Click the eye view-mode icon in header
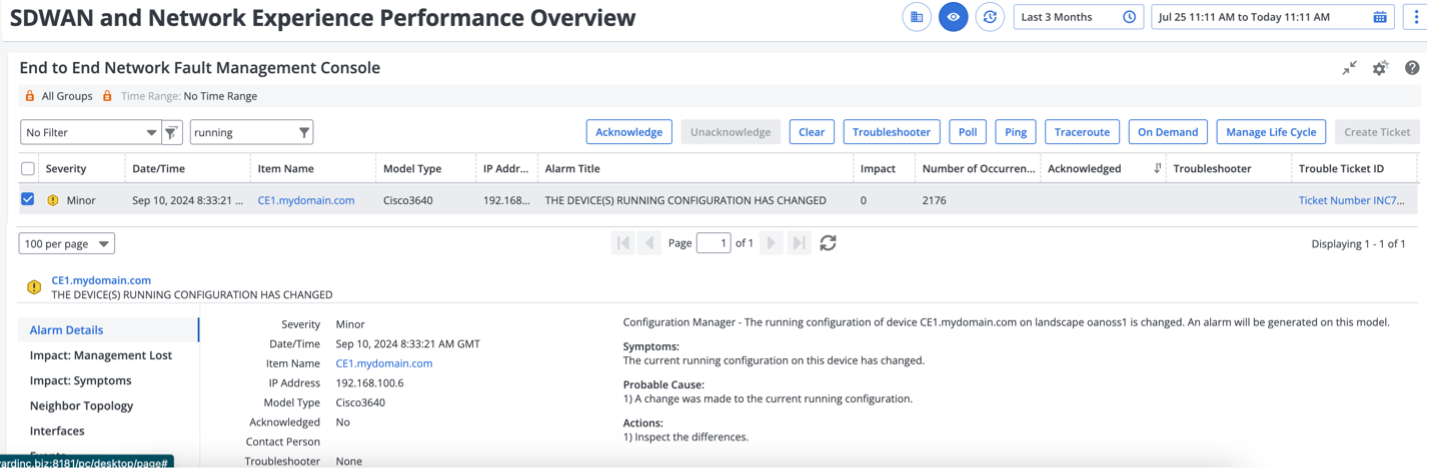 coord(953,17)
